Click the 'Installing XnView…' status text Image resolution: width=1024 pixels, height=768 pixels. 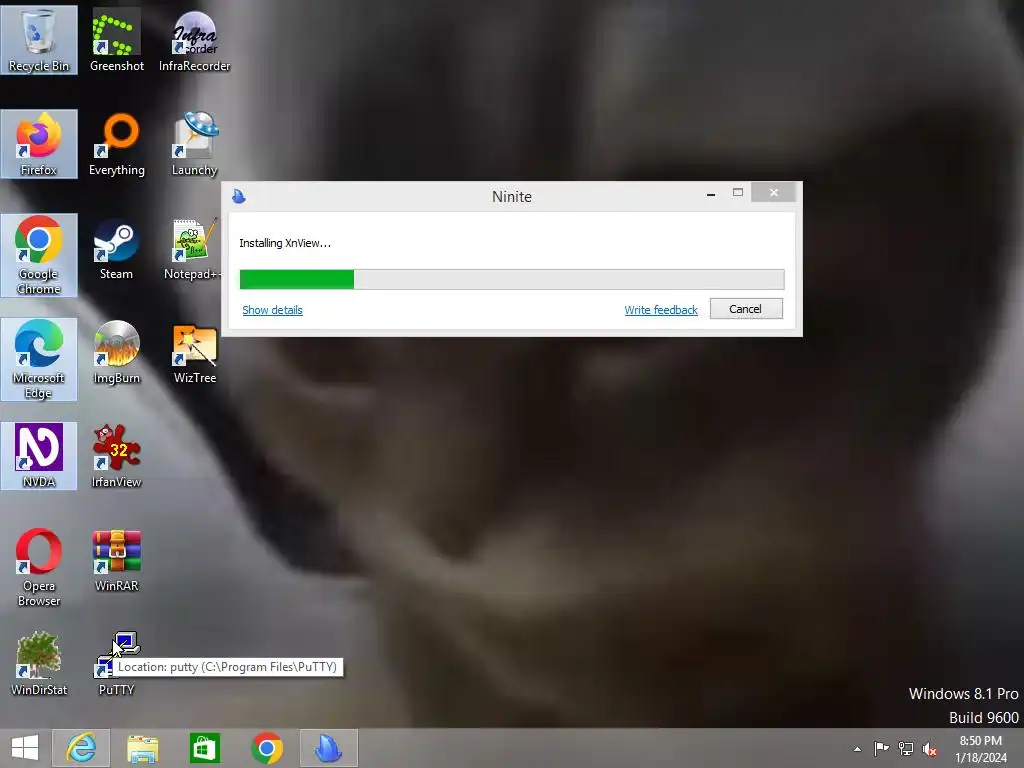(285, 243)
